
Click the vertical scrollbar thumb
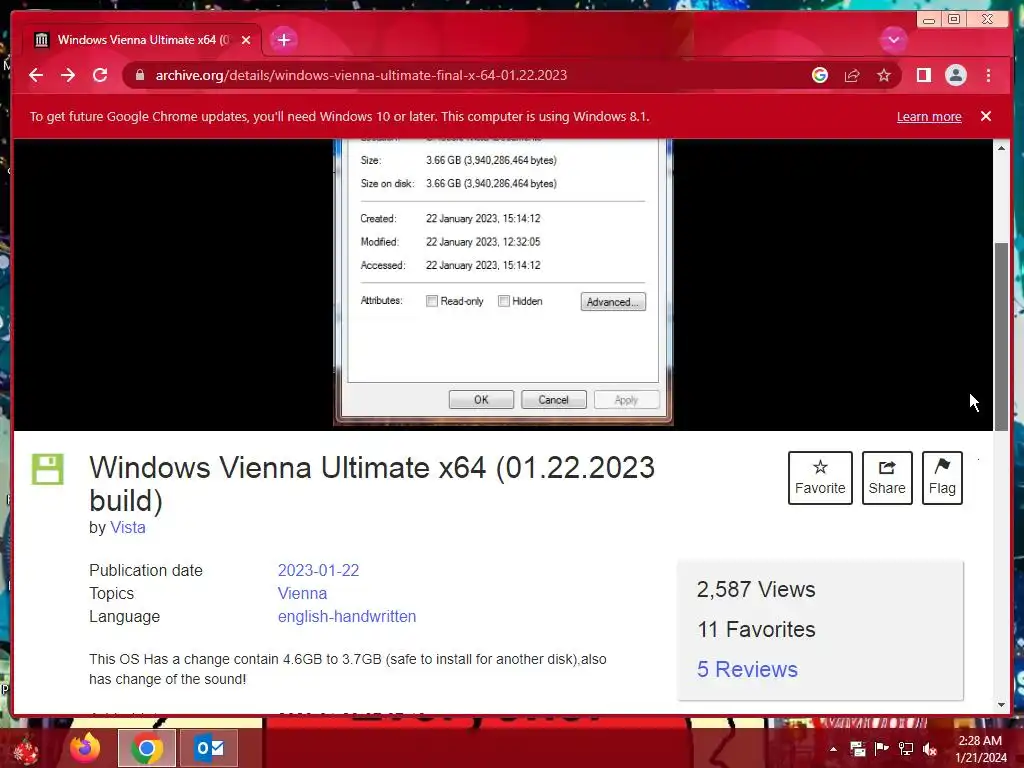coord(1001,336)
